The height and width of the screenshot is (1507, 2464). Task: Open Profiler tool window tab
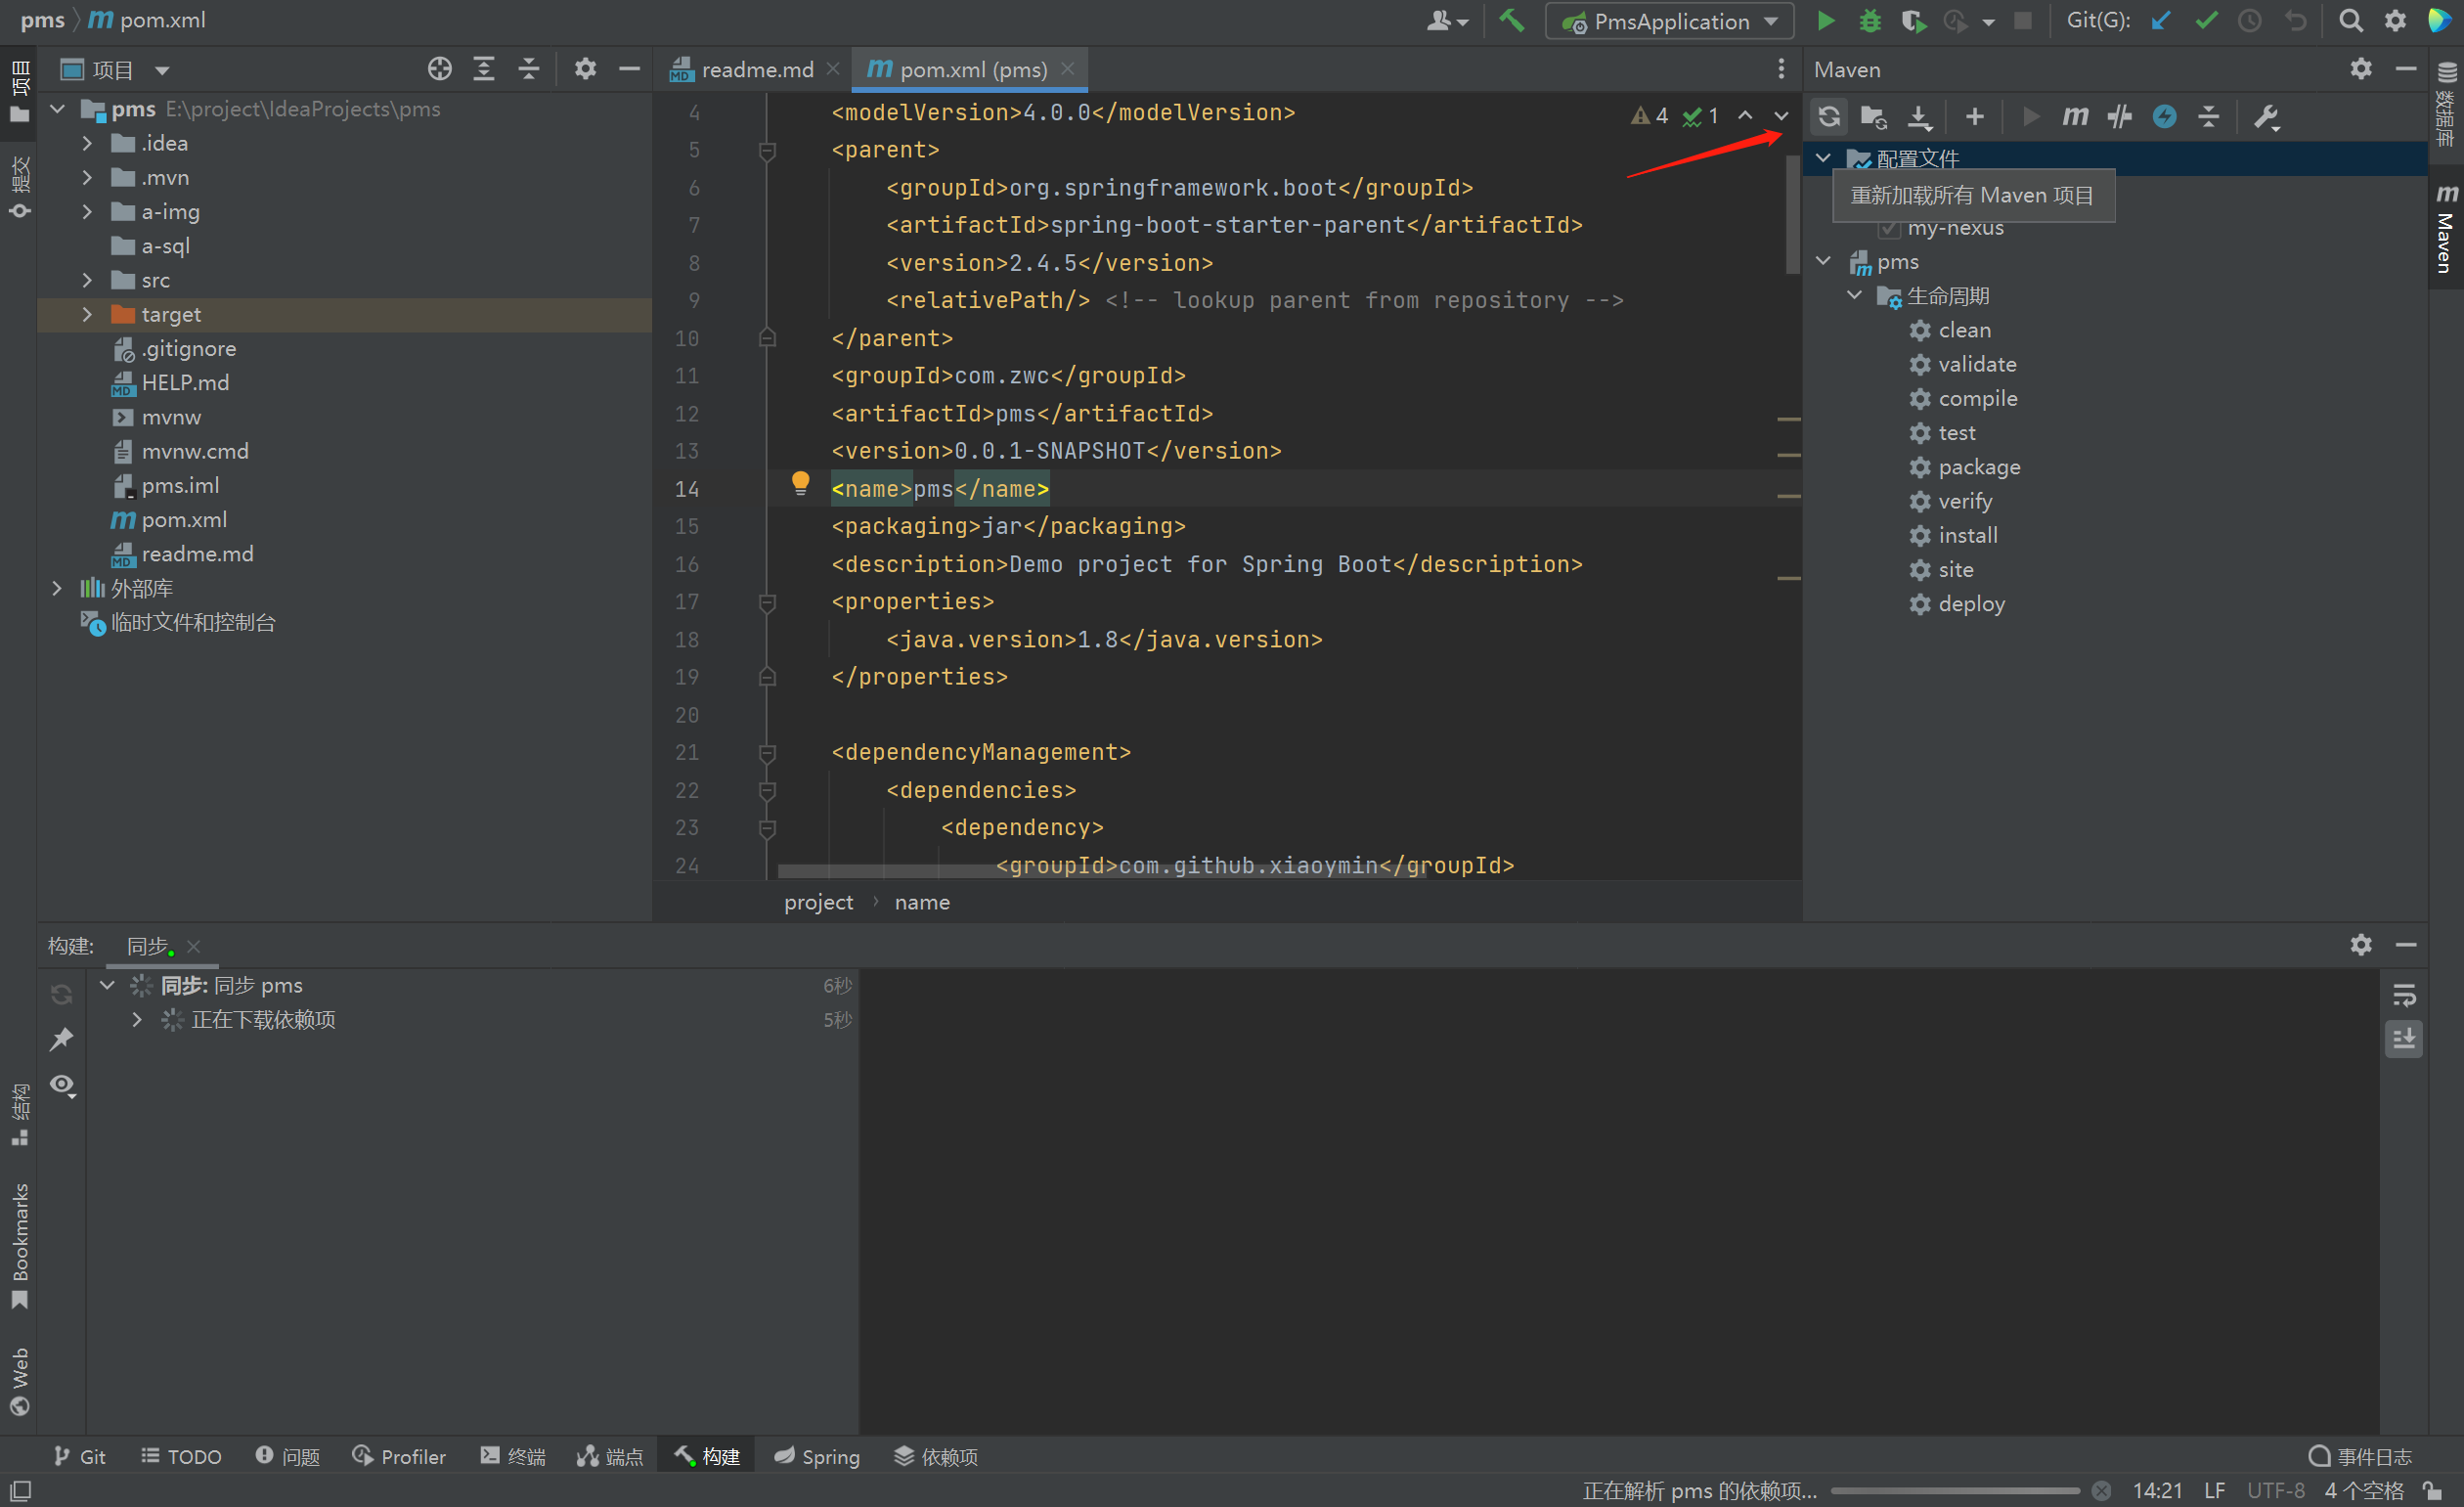(398, 1456)
